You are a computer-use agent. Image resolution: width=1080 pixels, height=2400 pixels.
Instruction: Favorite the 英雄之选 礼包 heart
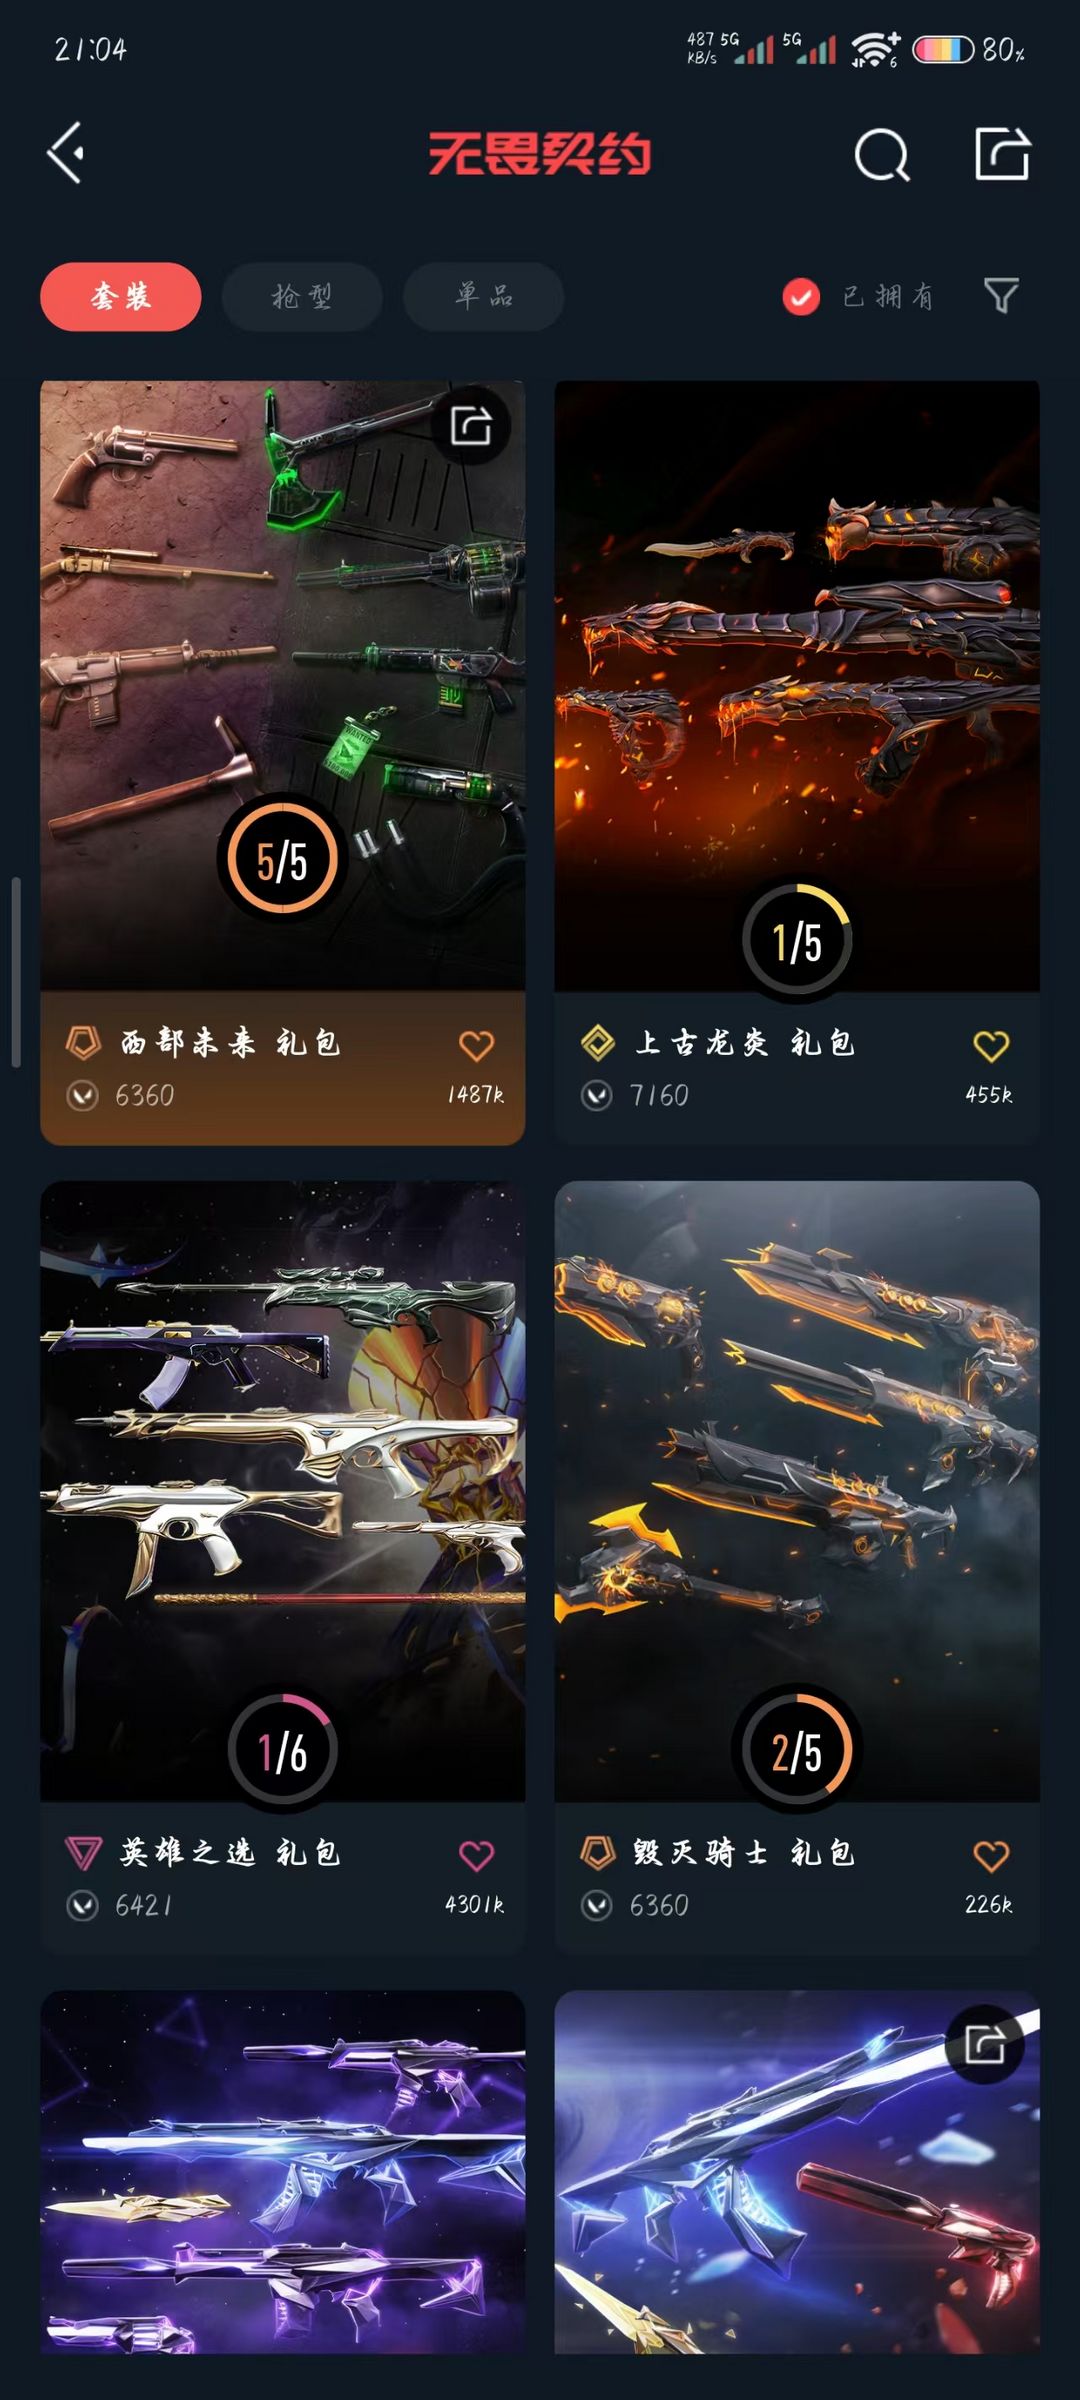pos(476,1855)
